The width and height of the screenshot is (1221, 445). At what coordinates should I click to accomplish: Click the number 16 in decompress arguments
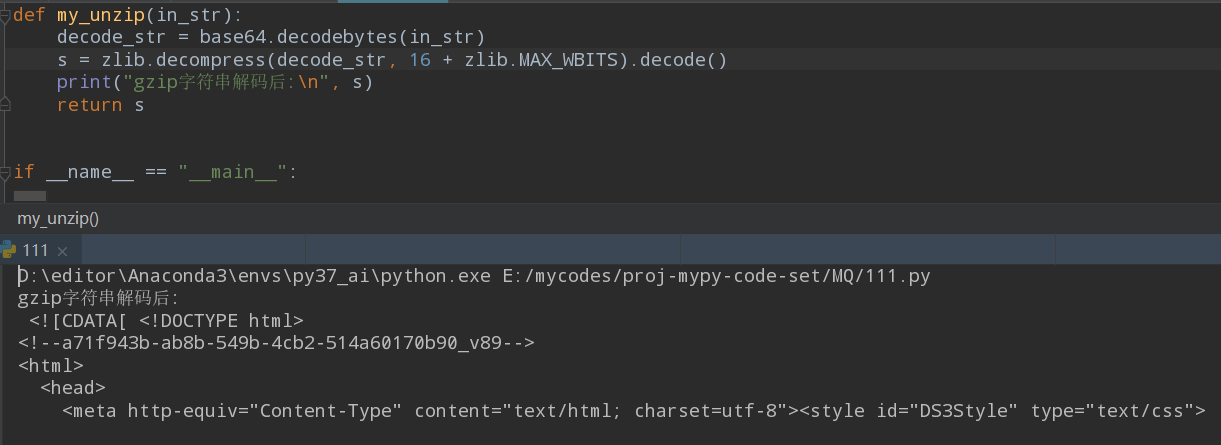tap(420, 60)
